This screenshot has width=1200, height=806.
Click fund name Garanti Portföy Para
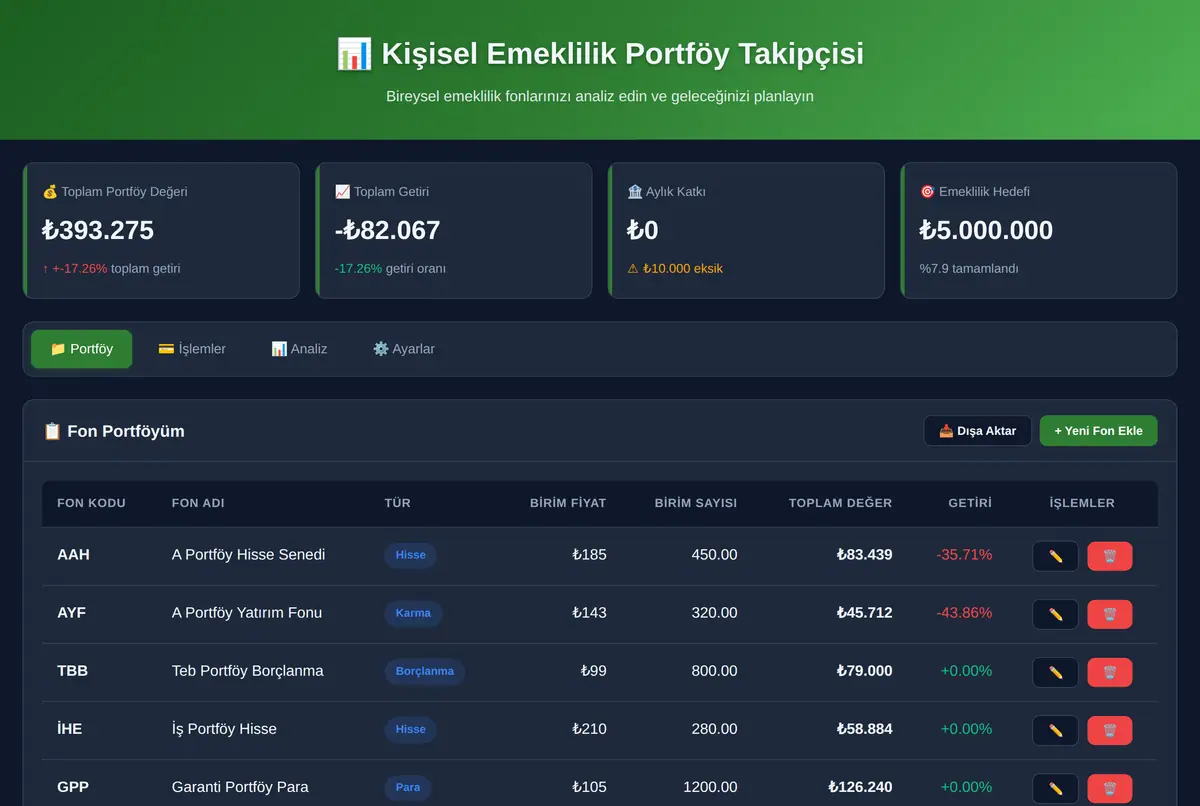240,787
